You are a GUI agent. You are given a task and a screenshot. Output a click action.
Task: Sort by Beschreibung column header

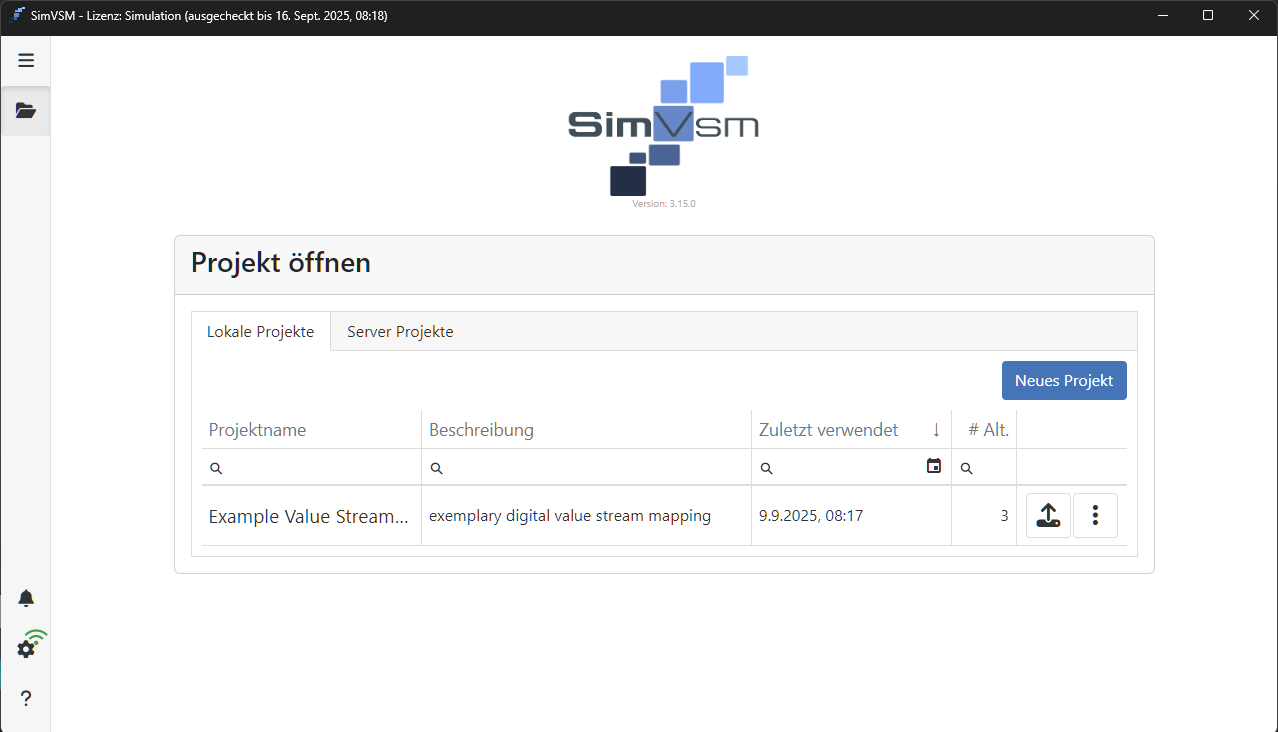pyautogui.click(x=482, y=430)
